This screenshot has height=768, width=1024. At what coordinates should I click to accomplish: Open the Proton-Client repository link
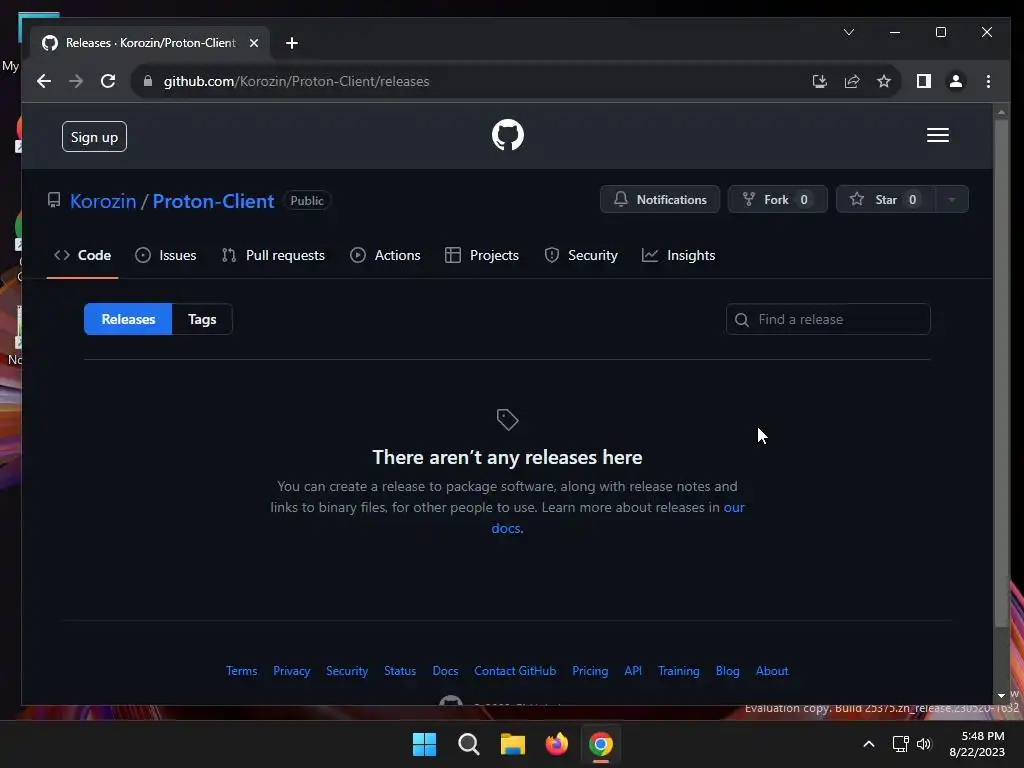pos(214,201)
